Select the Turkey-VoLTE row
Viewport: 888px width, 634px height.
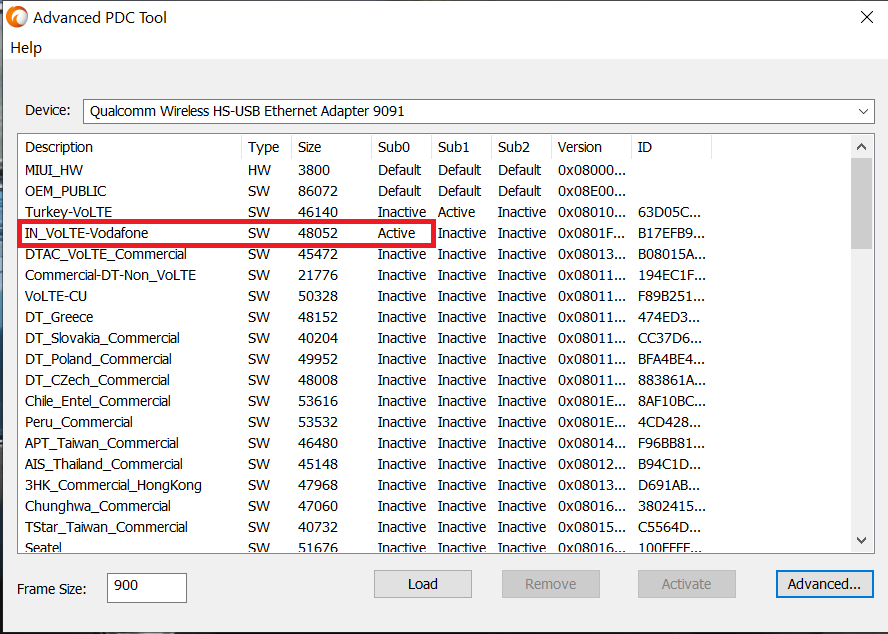365,212
